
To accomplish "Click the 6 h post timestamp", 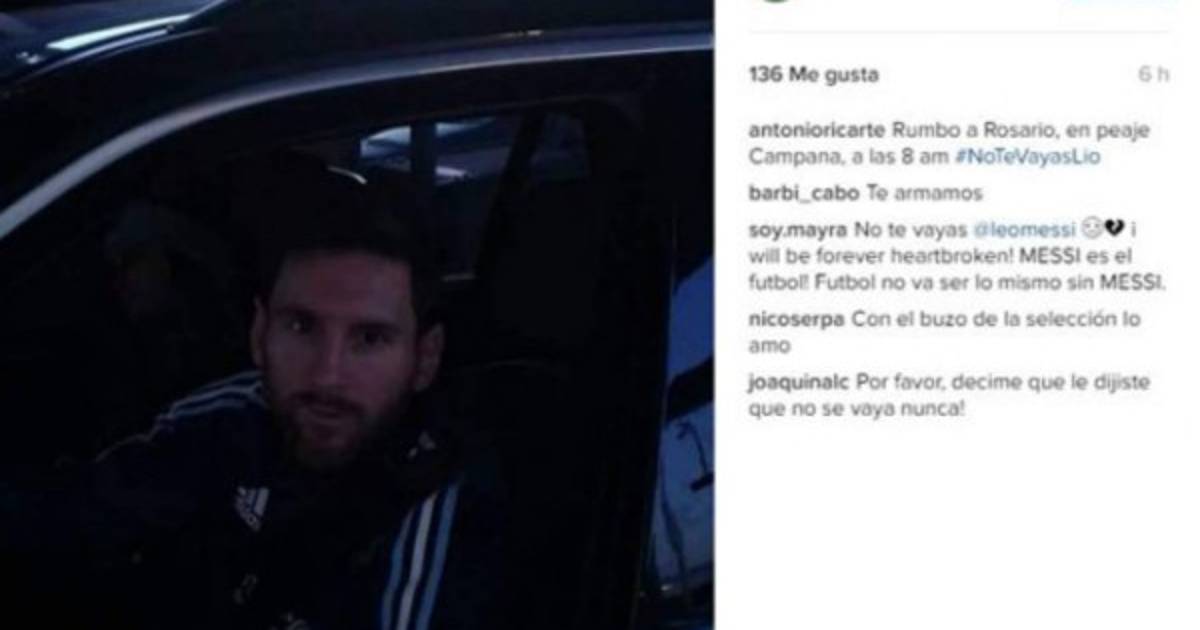I will (x=1152, y=75).
